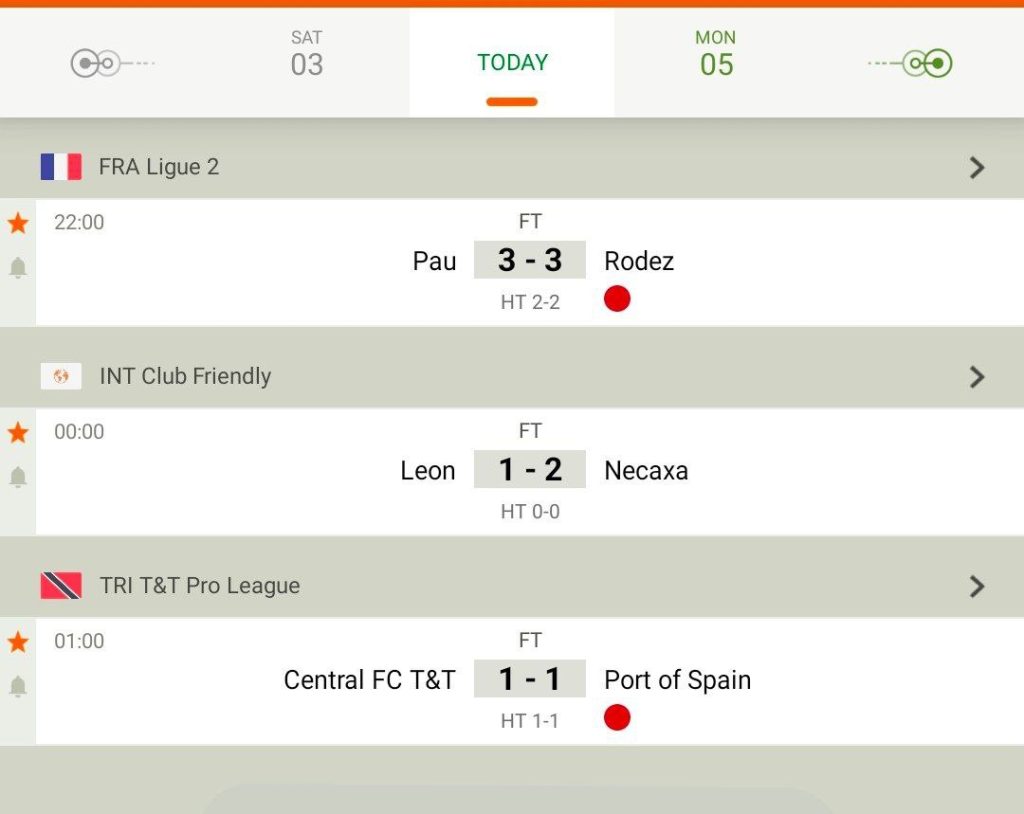Open the Leon vs Necaxa match
This screenshot has height=814, width=1024.
pos(530,469)
